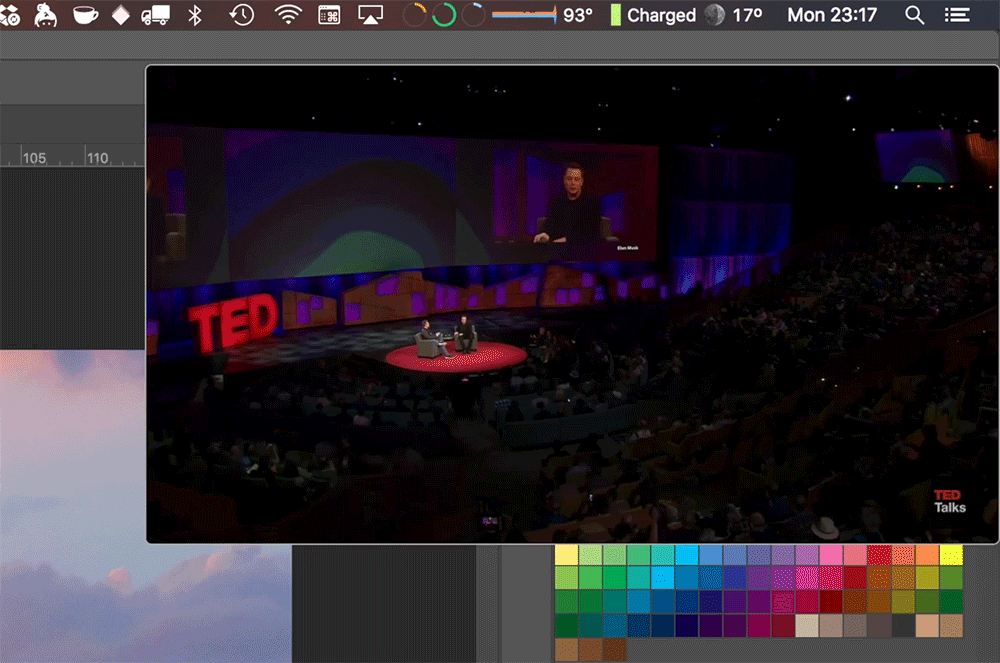Click the light blue activity ring monitor
The image size is (1000, 663).
473,15
